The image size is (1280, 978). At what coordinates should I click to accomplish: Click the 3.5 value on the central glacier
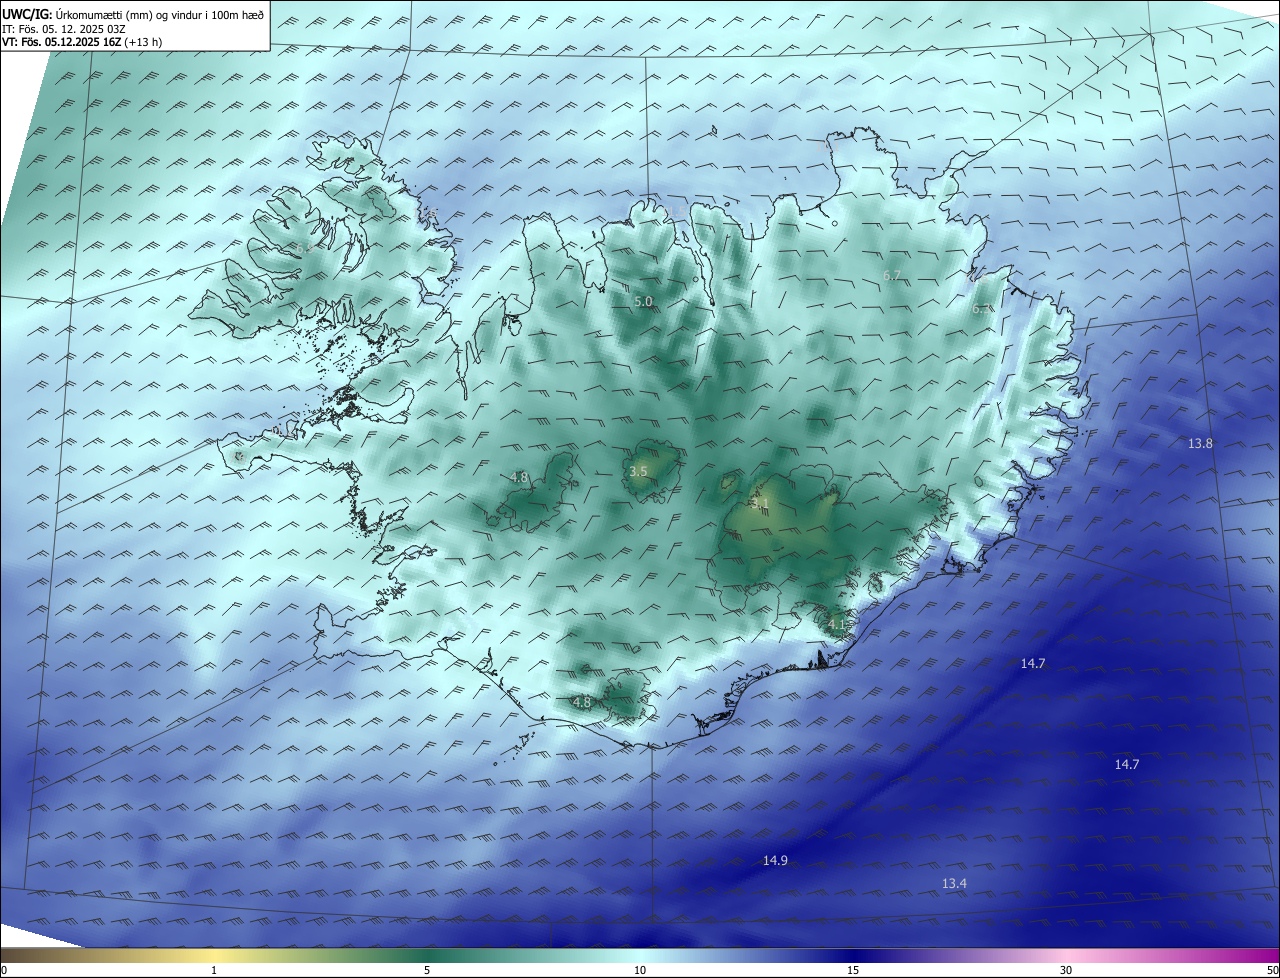(x=638, y=470)
